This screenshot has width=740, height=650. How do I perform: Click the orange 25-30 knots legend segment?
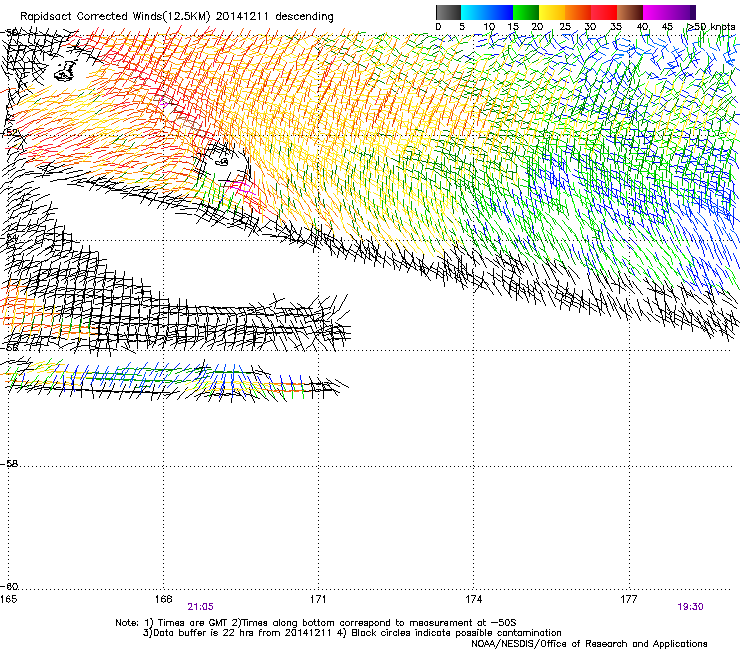pyautogui.click(x=578, y=12)
